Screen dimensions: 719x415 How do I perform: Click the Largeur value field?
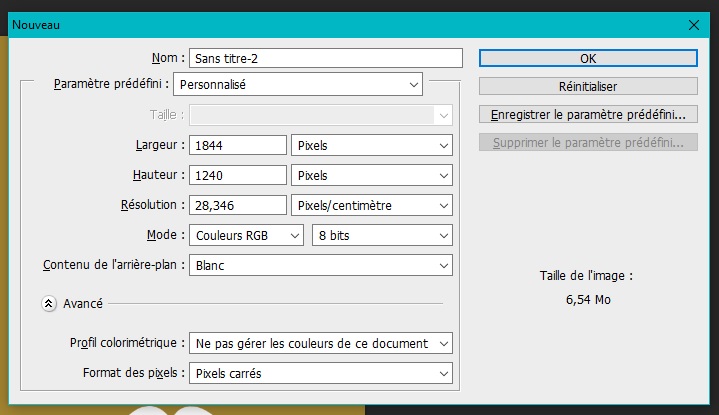pos(237,146)
